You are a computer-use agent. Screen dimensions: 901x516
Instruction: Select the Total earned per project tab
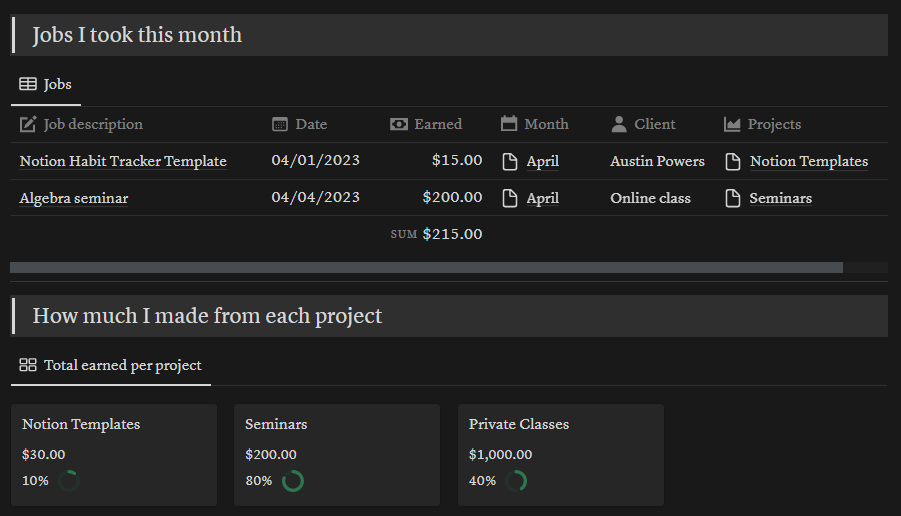pos(111,366)
